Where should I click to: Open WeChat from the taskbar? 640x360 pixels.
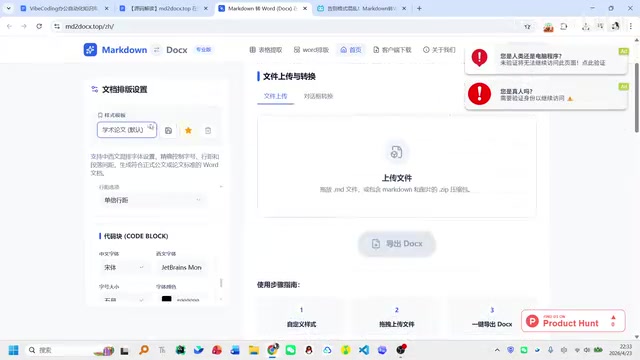tap(291, 350)
